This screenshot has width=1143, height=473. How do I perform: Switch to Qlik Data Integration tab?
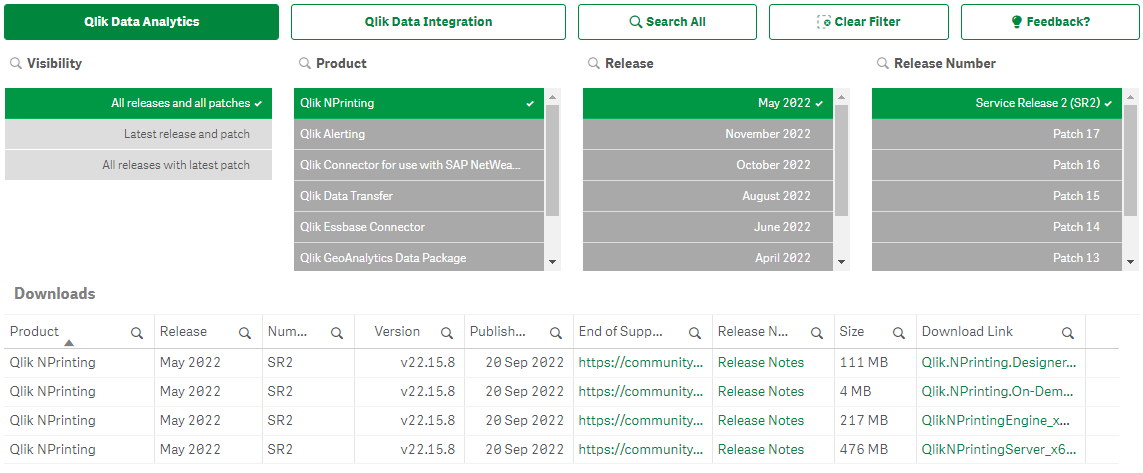tap(428, 22)
